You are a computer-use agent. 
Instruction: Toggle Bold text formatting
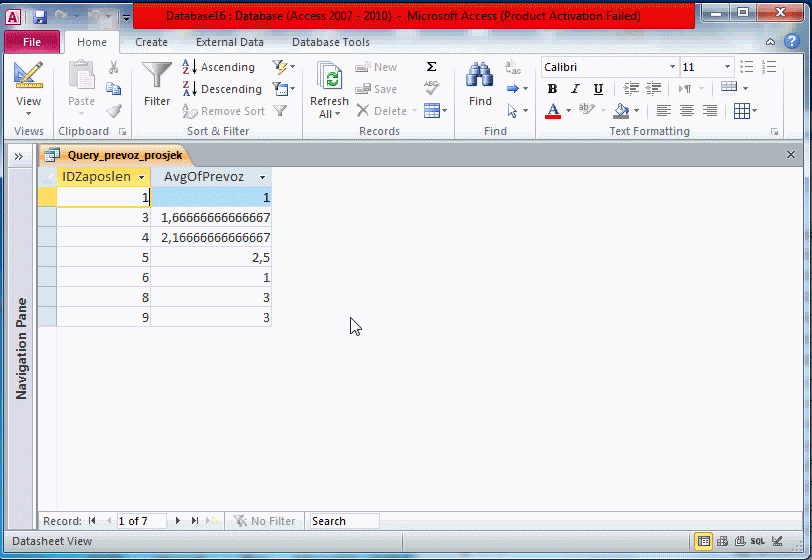(552, 89)
